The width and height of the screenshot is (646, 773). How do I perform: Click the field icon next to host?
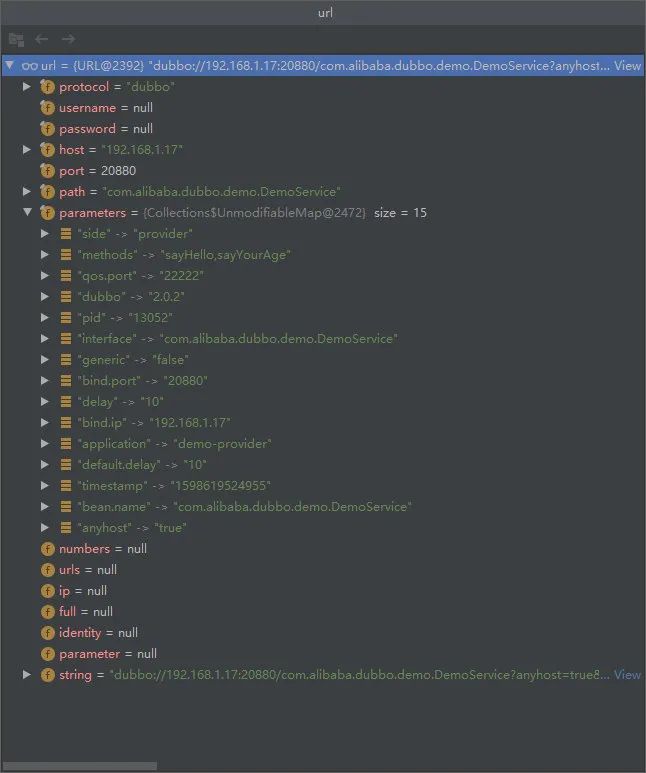coord(47,150)
